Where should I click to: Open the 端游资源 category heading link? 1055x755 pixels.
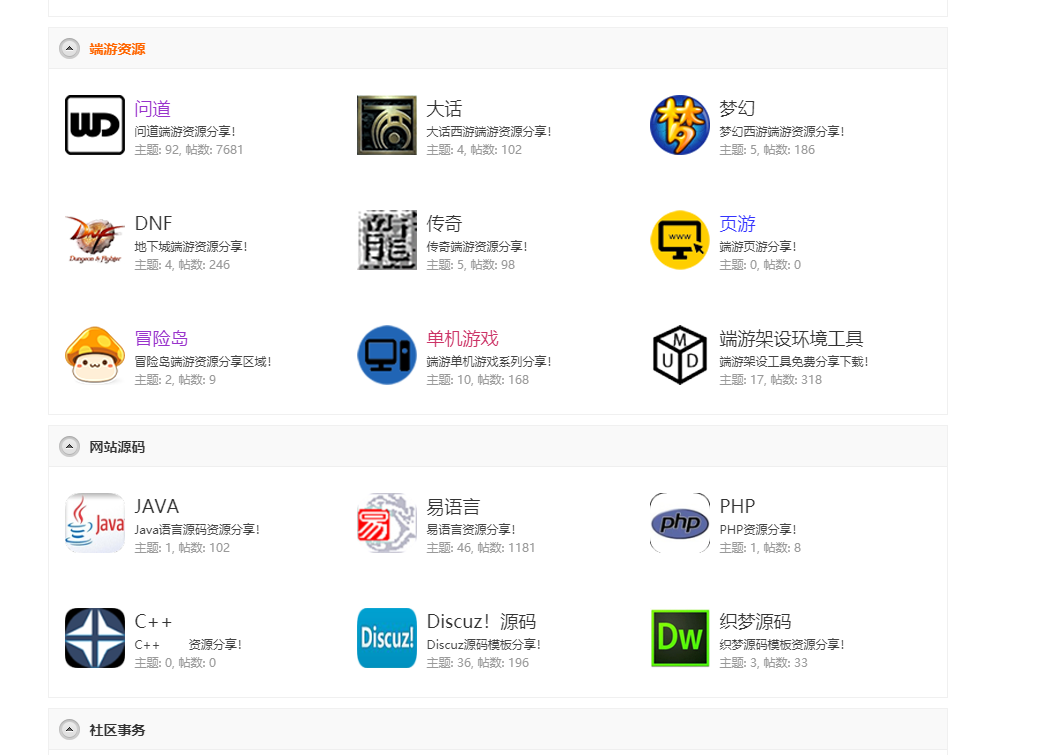[x=117, y=49]
